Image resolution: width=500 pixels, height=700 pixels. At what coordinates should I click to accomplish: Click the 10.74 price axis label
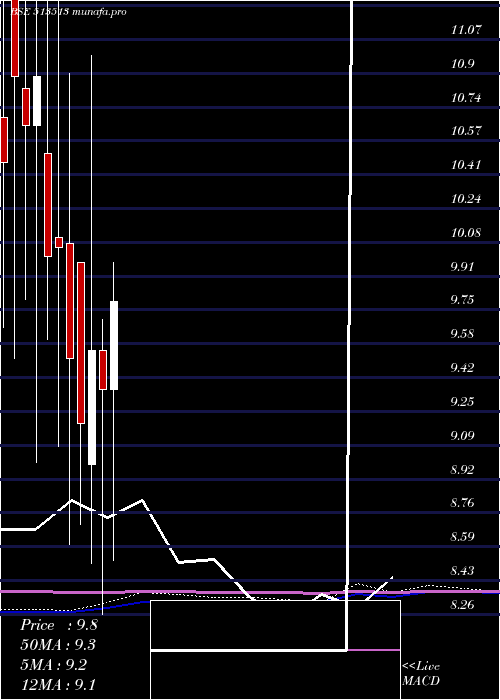467,98
